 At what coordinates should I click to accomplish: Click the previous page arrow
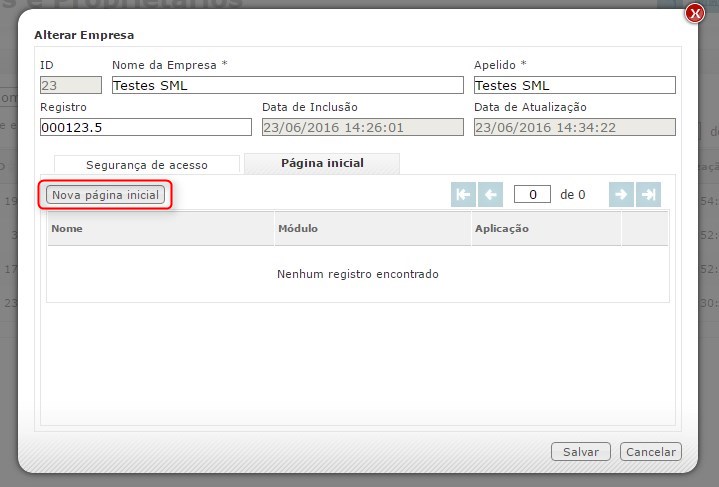pos(490,195)
